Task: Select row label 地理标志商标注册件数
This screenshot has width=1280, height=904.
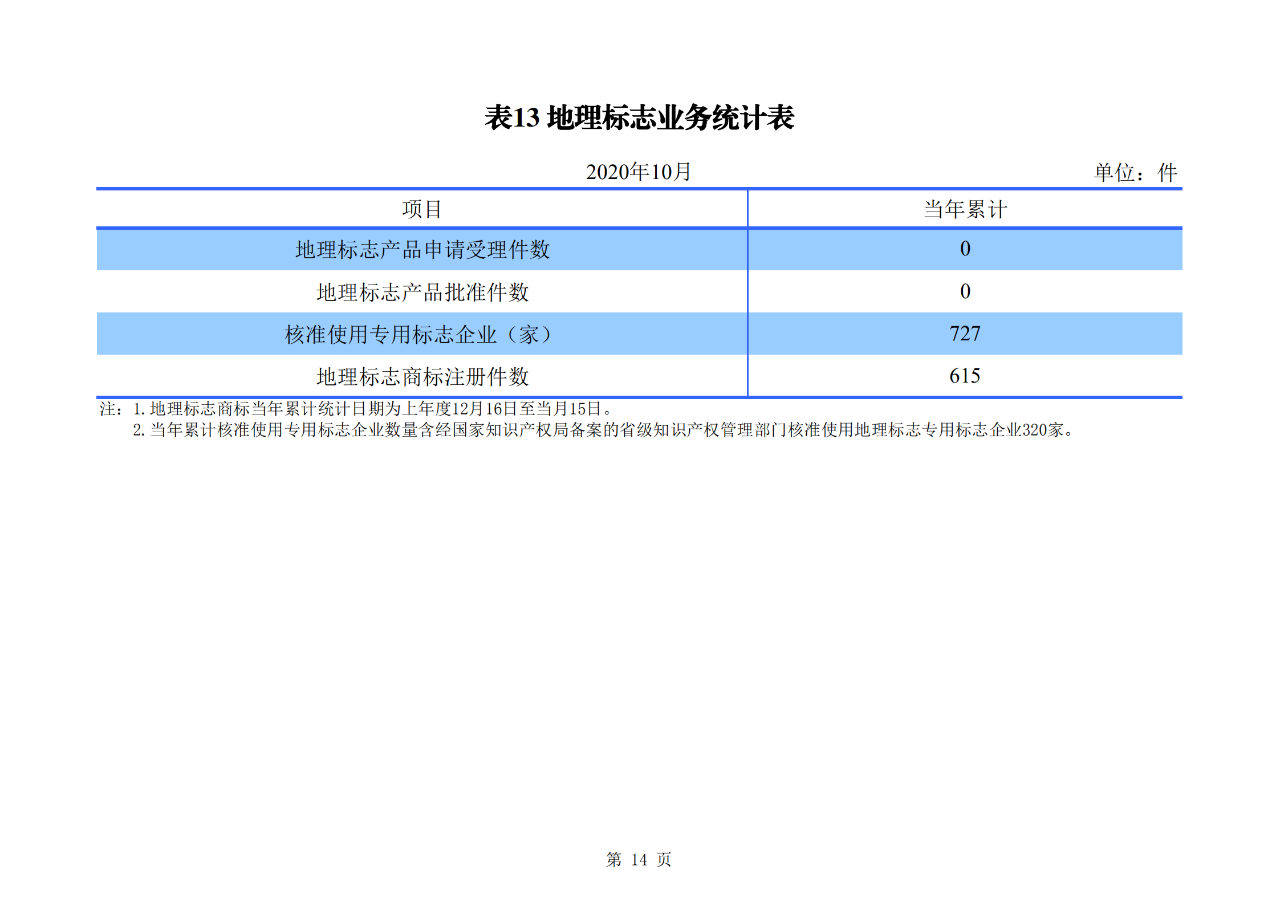Action: pos(422,377)
